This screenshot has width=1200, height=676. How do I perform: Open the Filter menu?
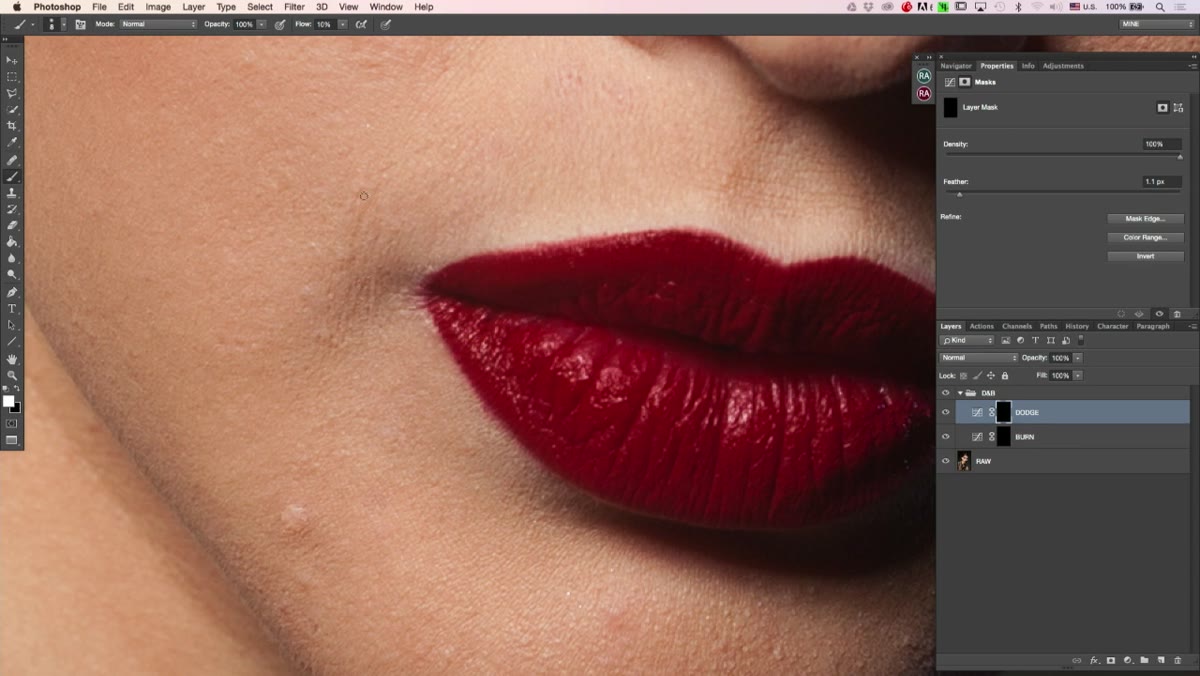point(294,7)
